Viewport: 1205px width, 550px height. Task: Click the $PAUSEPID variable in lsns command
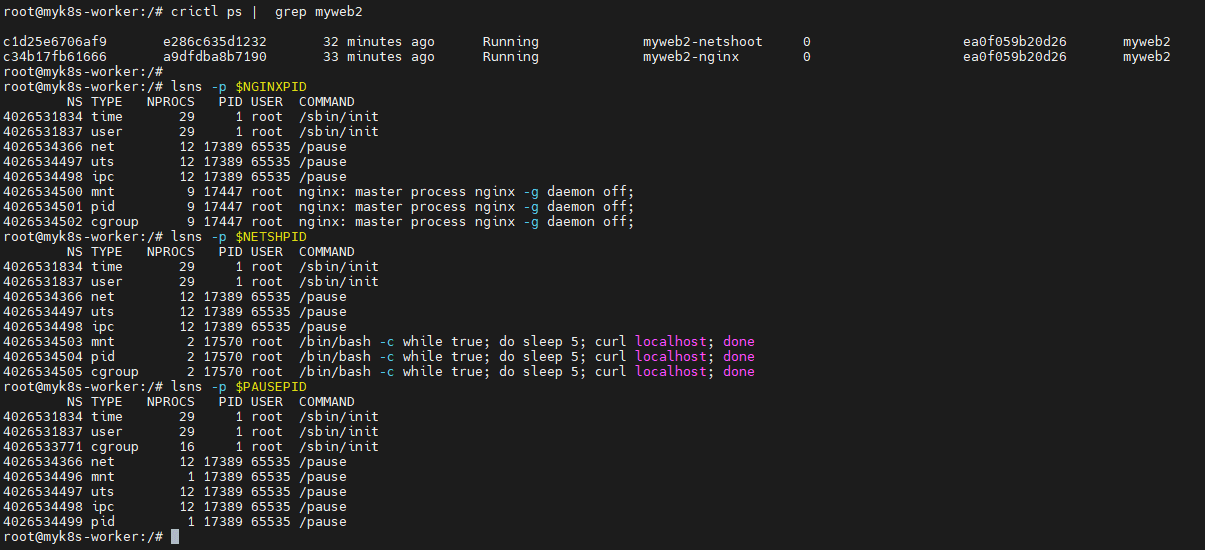271,387
